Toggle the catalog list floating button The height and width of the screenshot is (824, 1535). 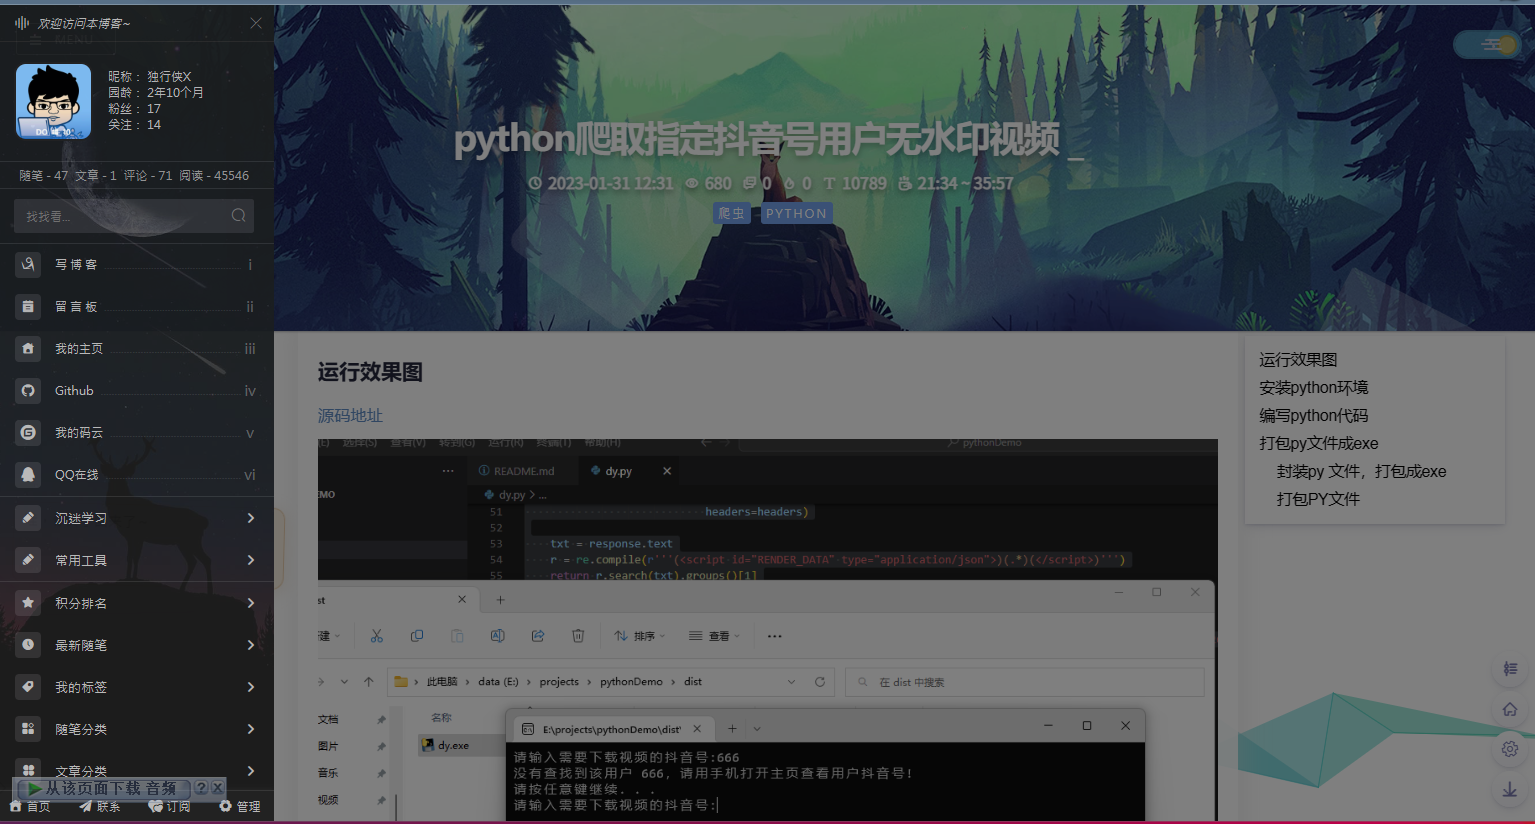pyautogui.click(x=1510, y=669)
